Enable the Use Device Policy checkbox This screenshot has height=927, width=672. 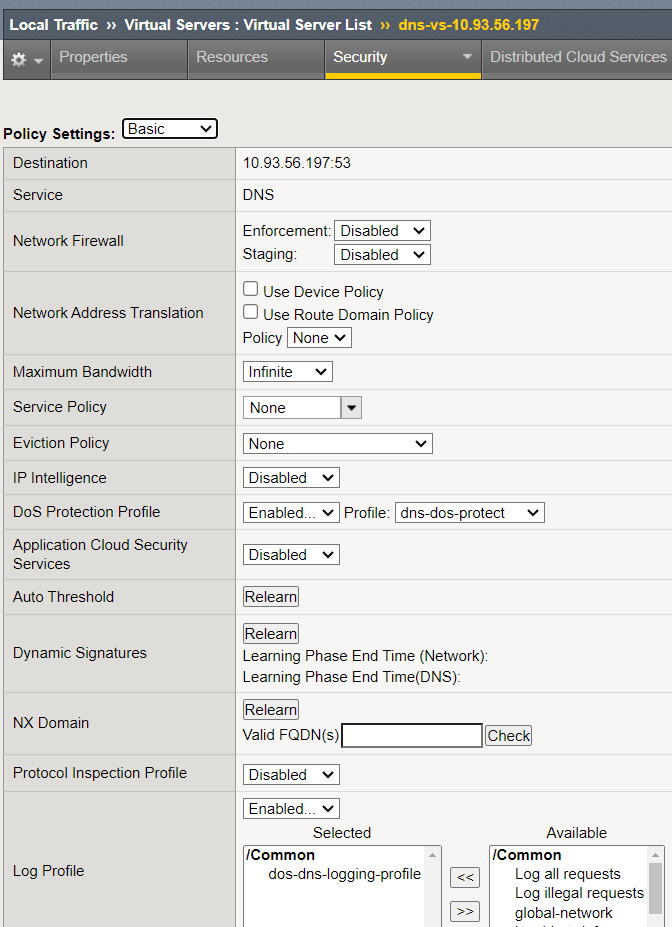pos(251,289)
